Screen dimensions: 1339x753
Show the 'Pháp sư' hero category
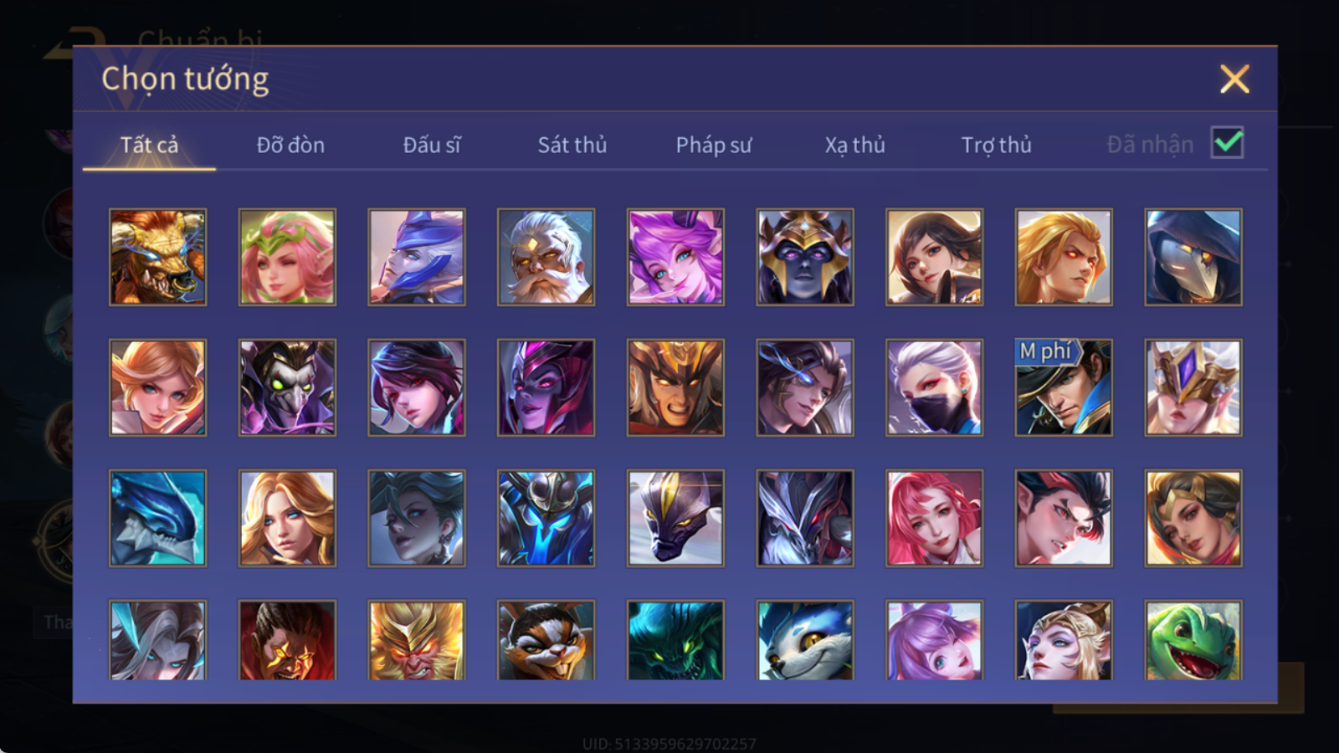click(714, 145)
